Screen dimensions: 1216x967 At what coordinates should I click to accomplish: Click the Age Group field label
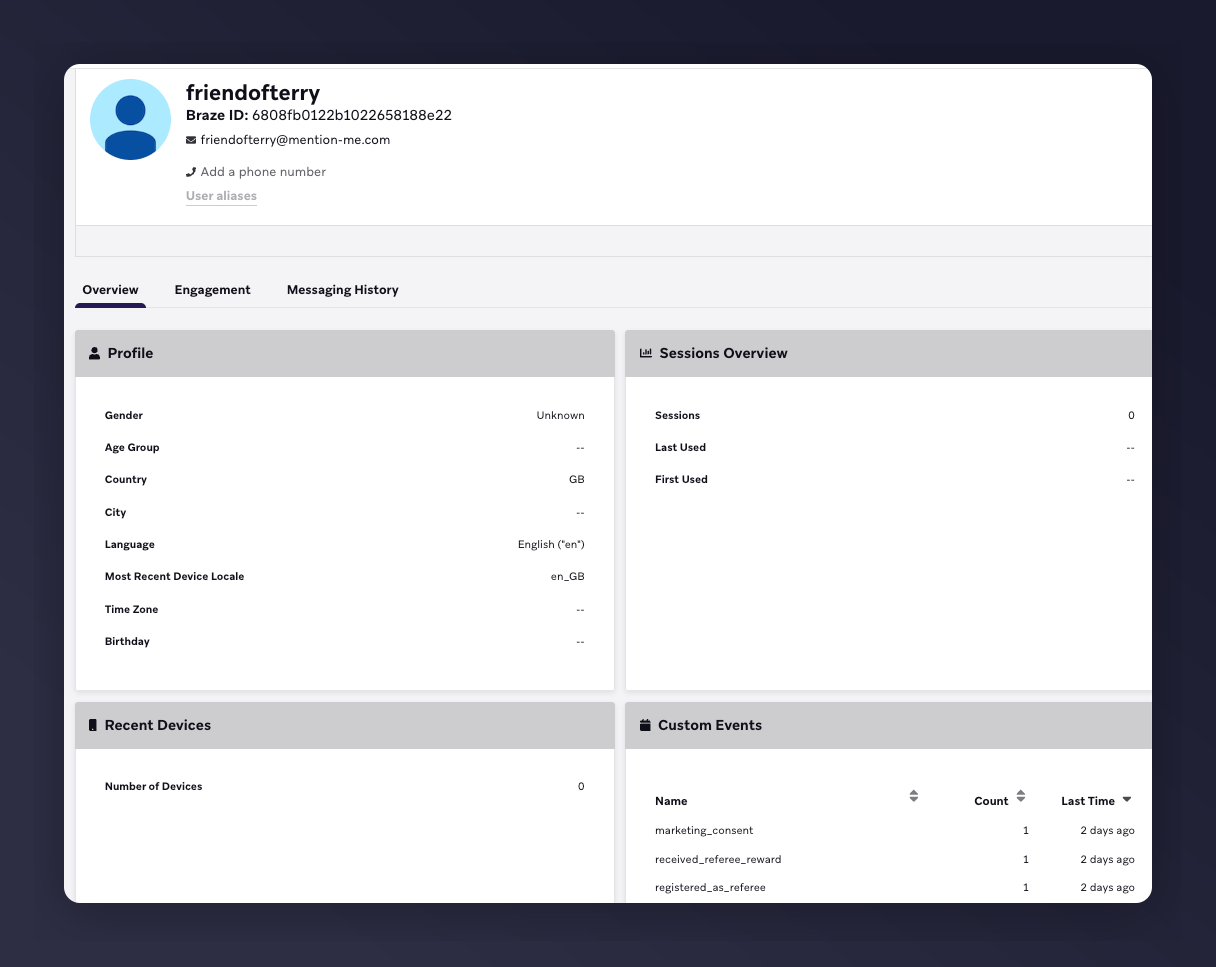132,448
